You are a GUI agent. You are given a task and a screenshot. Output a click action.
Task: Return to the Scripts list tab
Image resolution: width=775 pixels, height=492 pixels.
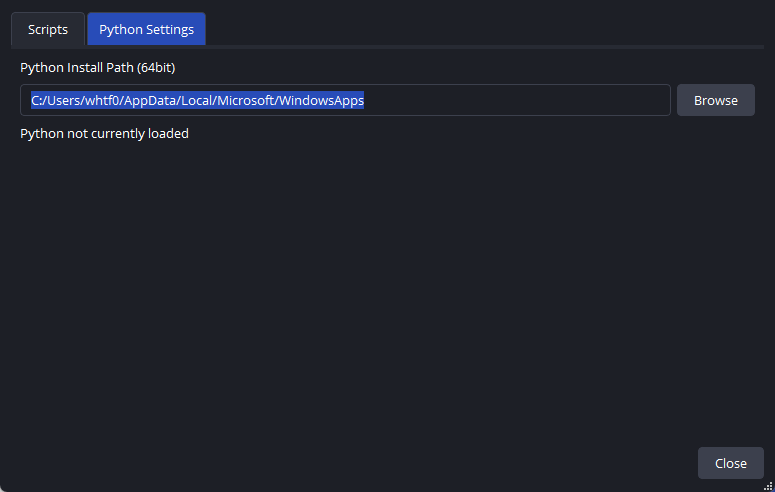coord(48,29)
